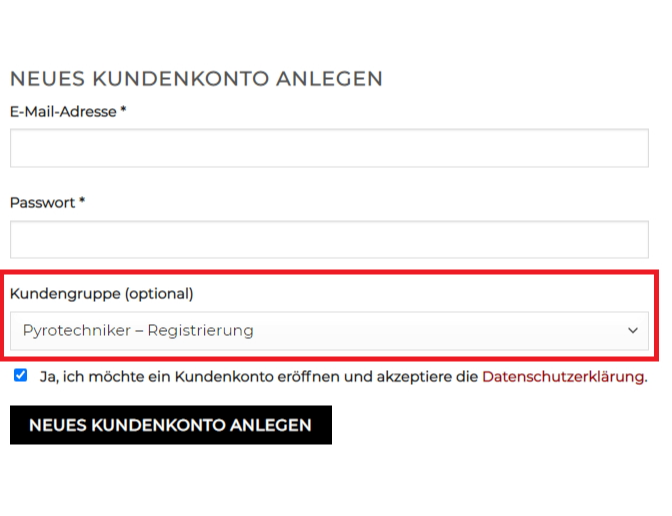The width and height of the screenshot is (672, 516).
Task: Click the blue checkmark icon in the consent box
Action: click(x=21, y=375)
